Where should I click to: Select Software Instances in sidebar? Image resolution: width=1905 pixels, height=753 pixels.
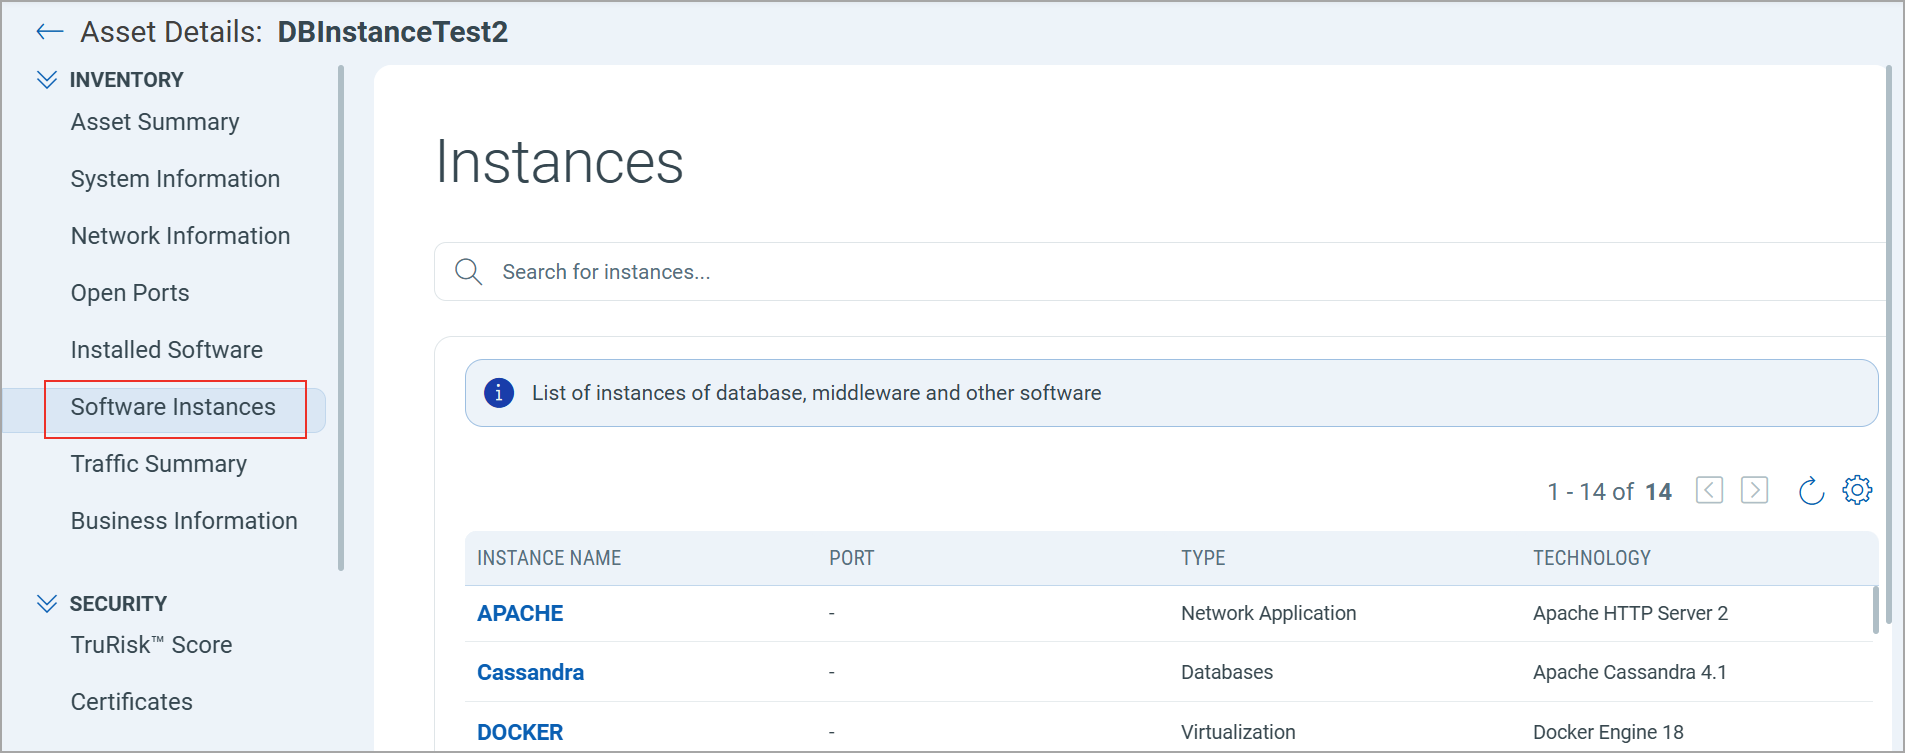click(x=173, y=407)
